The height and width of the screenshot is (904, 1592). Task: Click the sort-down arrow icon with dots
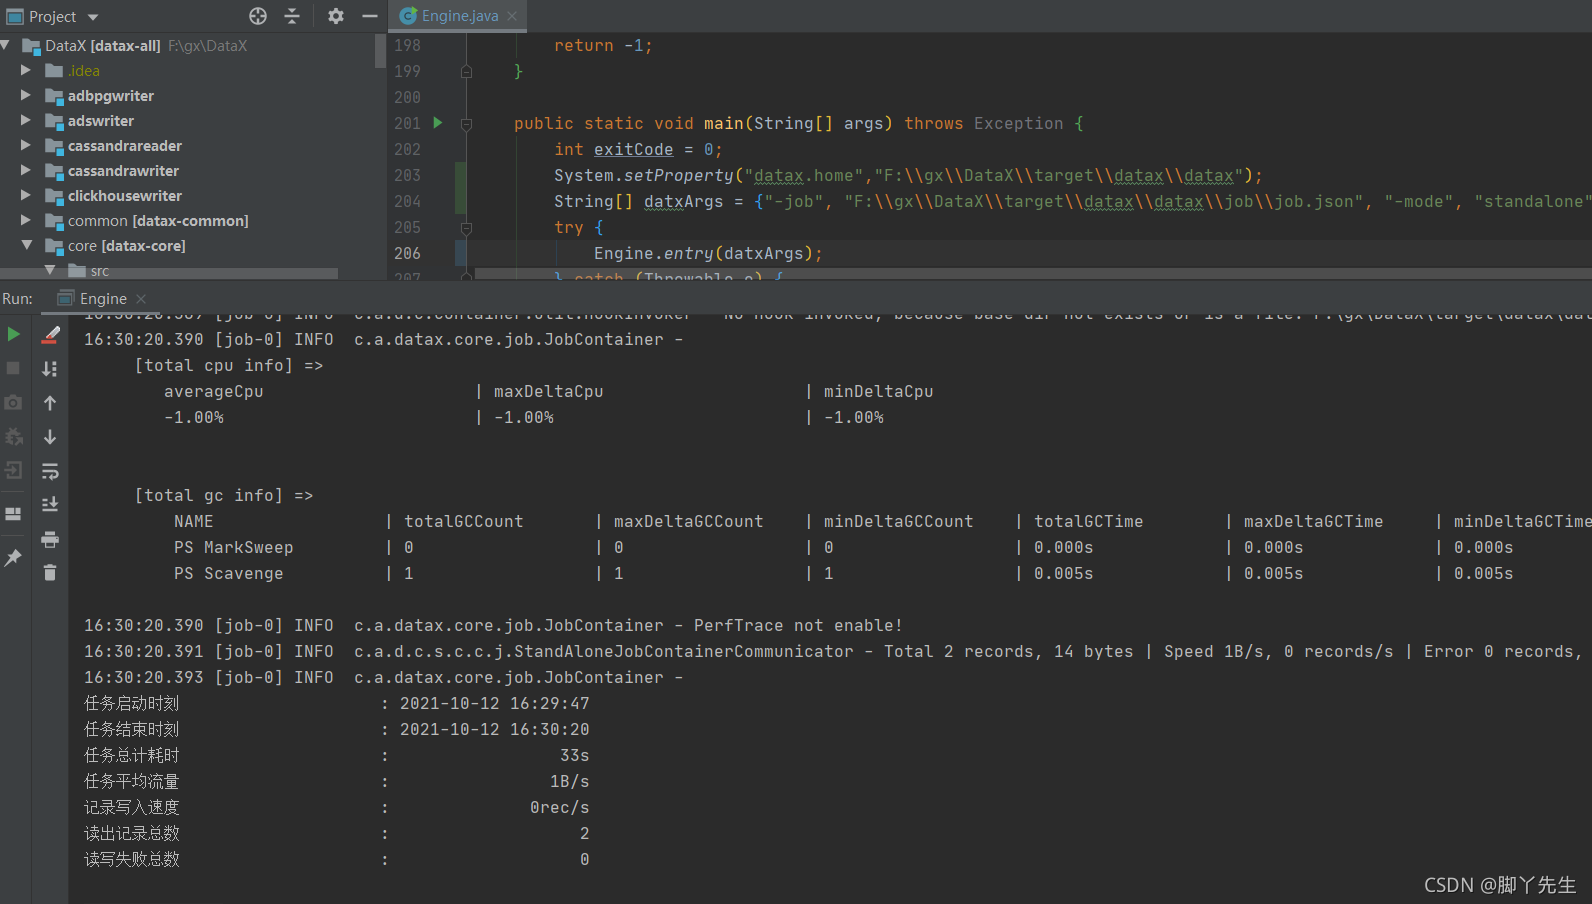[x=50, y=368]
